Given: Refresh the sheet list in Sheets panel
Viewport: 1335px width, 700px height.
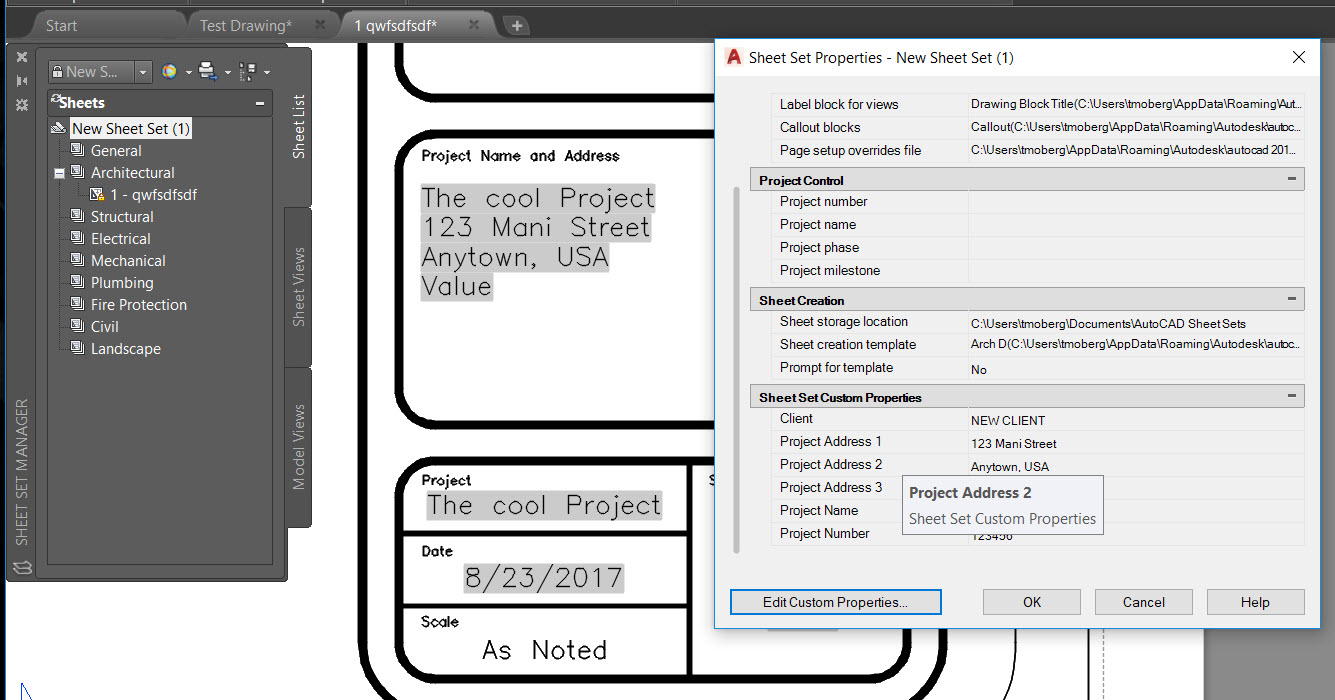Looking at the screenshot, I should pos(55,97).
